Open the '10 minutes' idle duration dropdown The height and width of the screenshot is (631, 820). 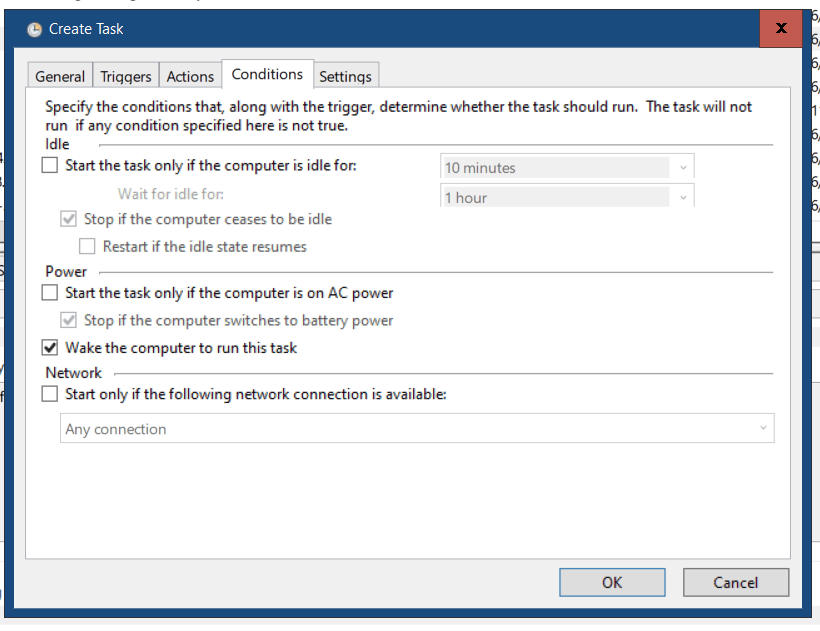tap(684, 167)
